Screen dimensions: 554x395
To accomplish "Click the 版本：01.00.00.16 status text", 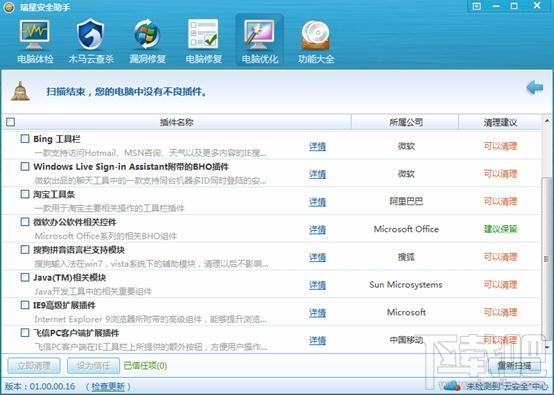I will tap(40, 387).
